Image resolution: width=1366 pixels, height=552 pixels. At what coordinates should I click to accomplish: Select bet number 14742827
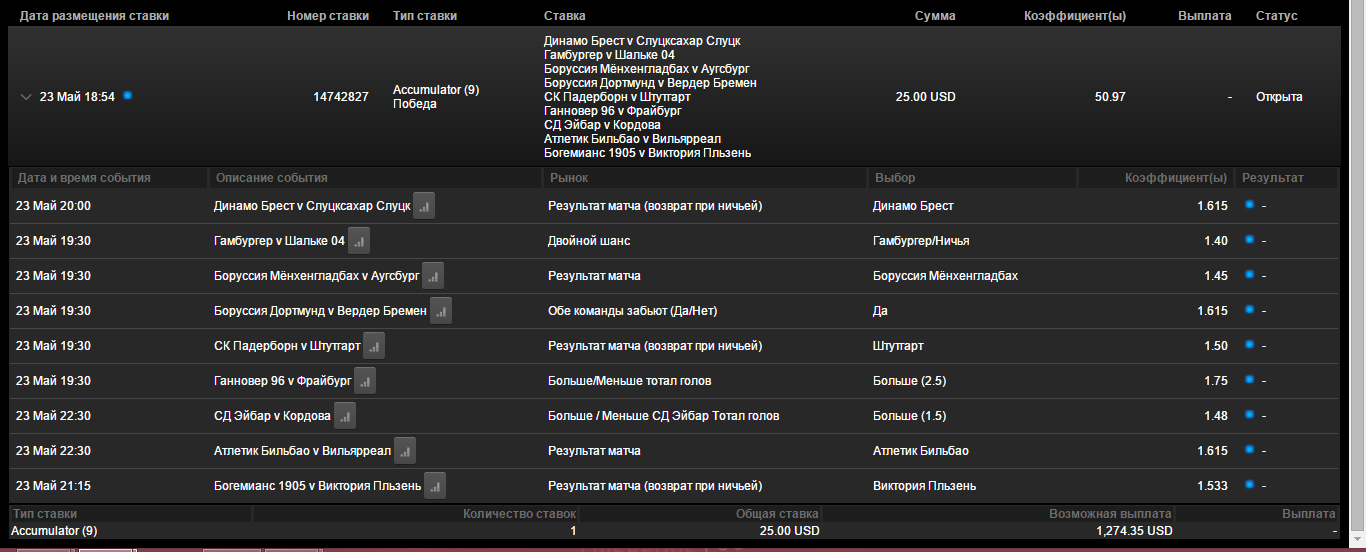tap(341, 97)
